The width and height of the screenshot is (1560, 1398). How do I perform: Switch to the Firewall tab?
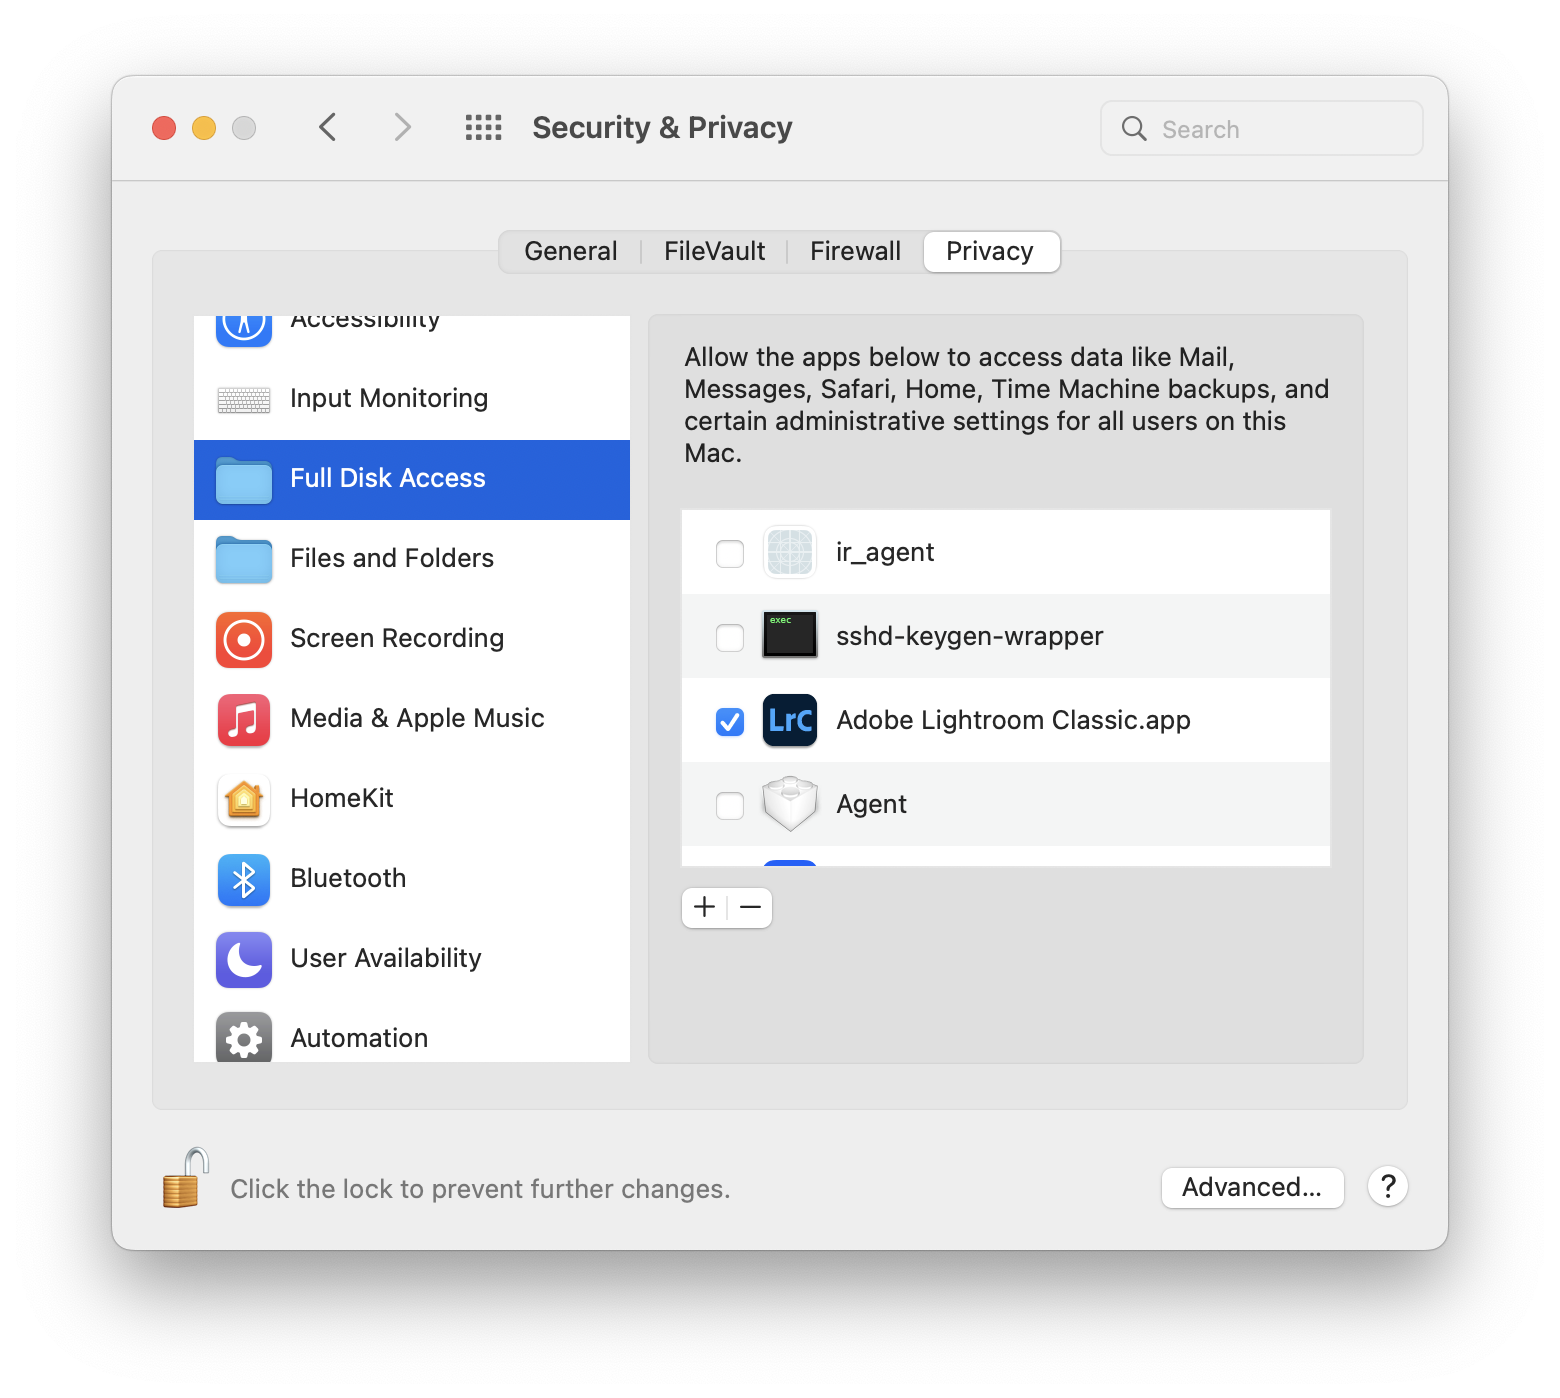pos(854,251)
